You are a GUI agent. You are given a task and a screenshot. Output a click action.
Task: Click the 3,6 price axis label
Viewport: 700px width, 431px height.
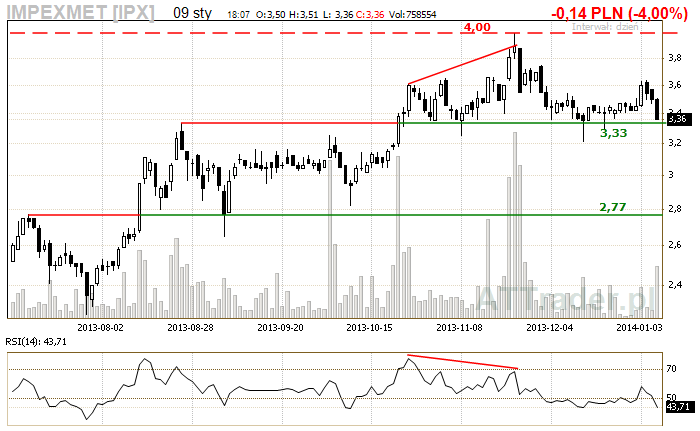point(675,85)
